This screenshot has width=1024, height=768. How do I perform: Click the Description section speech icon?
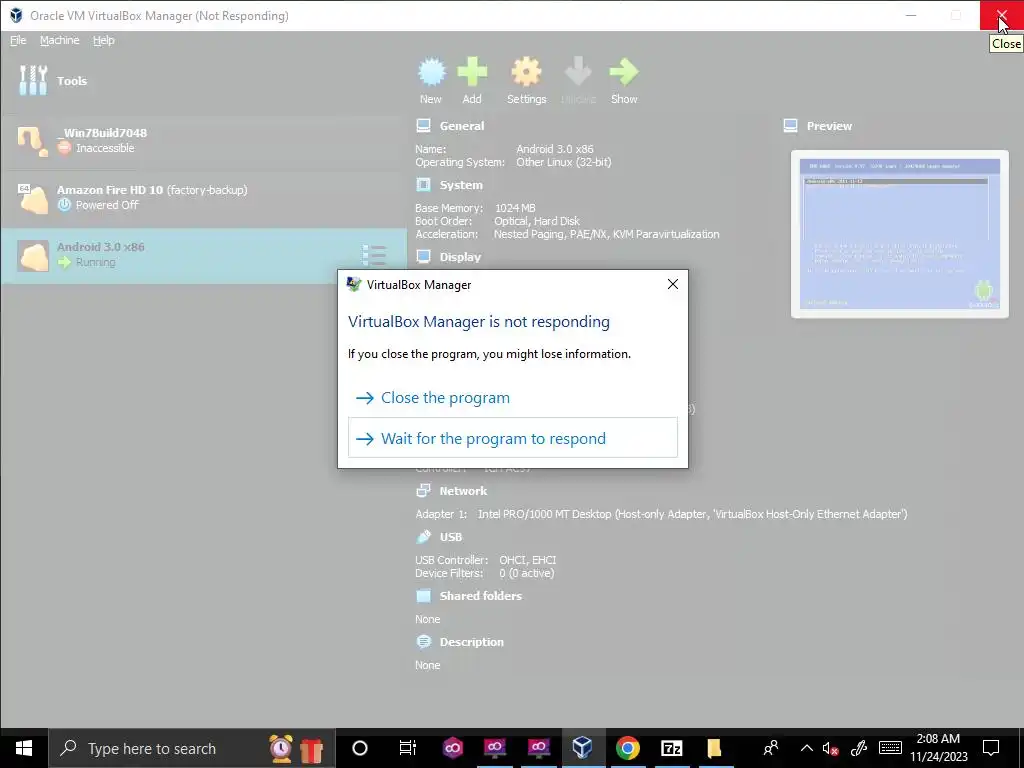point(423,642)
